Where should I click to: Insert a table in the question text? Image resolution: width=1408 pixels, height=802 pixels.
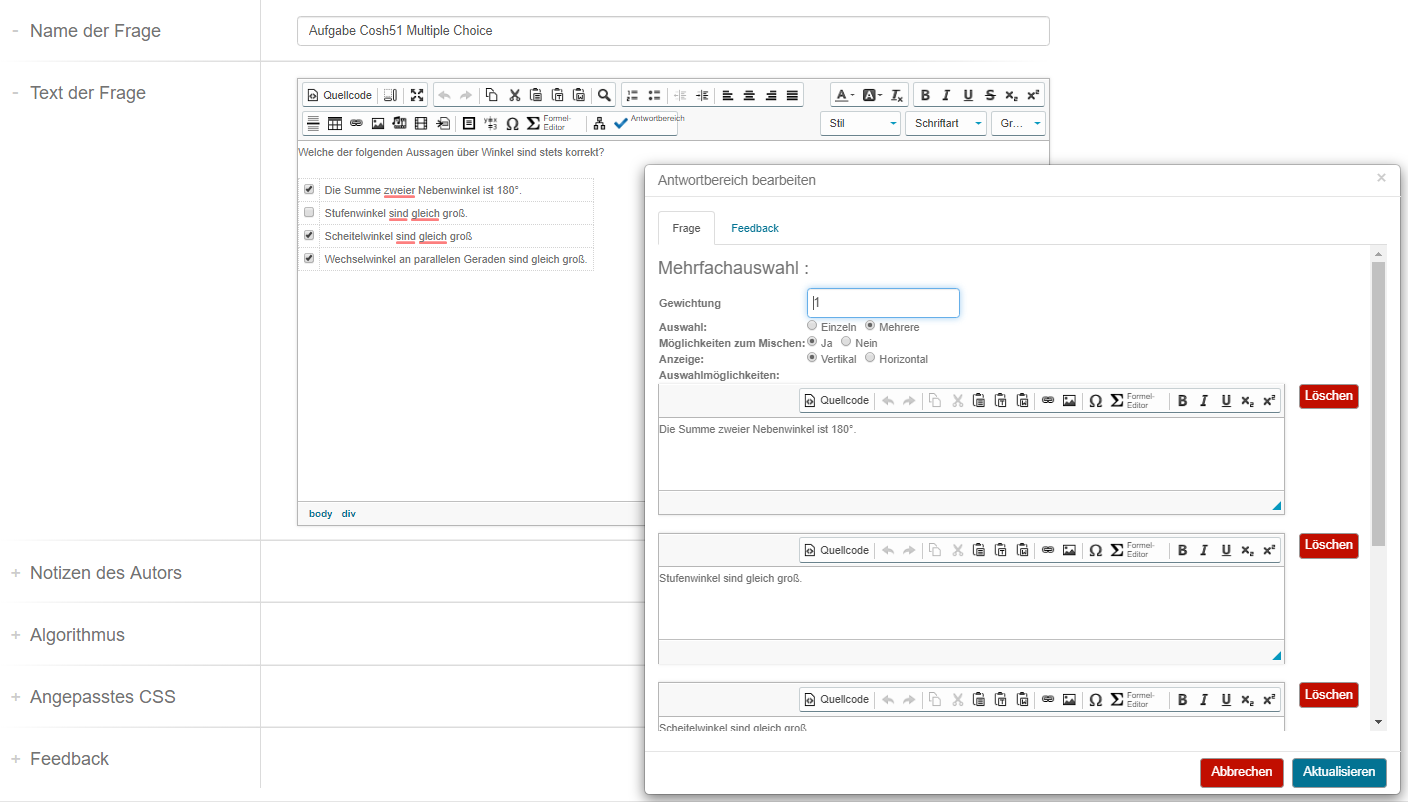point(335,124)
